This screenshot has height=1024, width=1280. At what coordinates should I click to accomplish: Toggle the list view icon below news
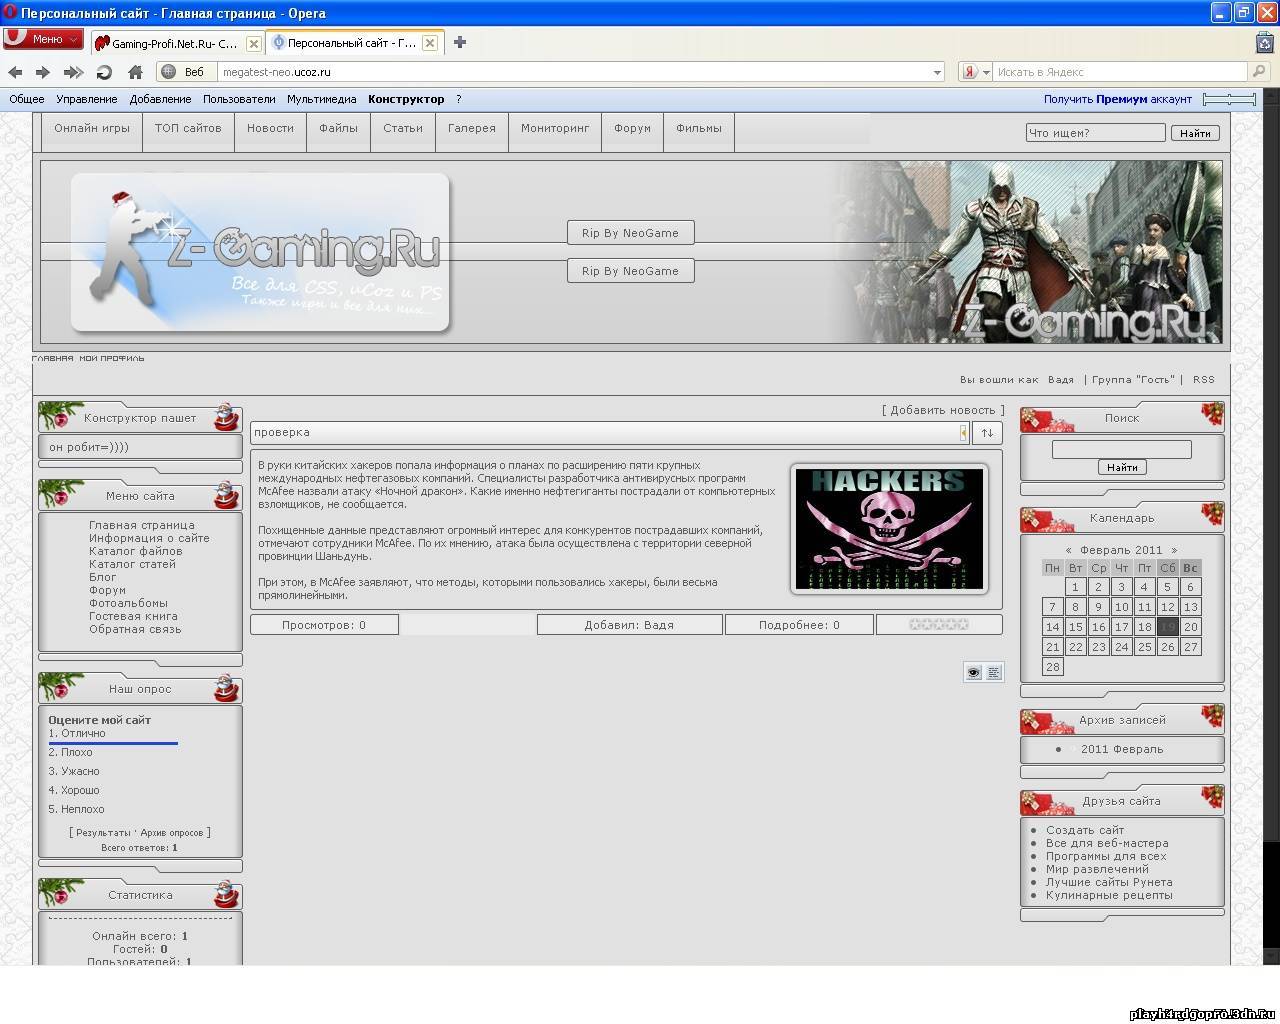click(x=993, y=672)
